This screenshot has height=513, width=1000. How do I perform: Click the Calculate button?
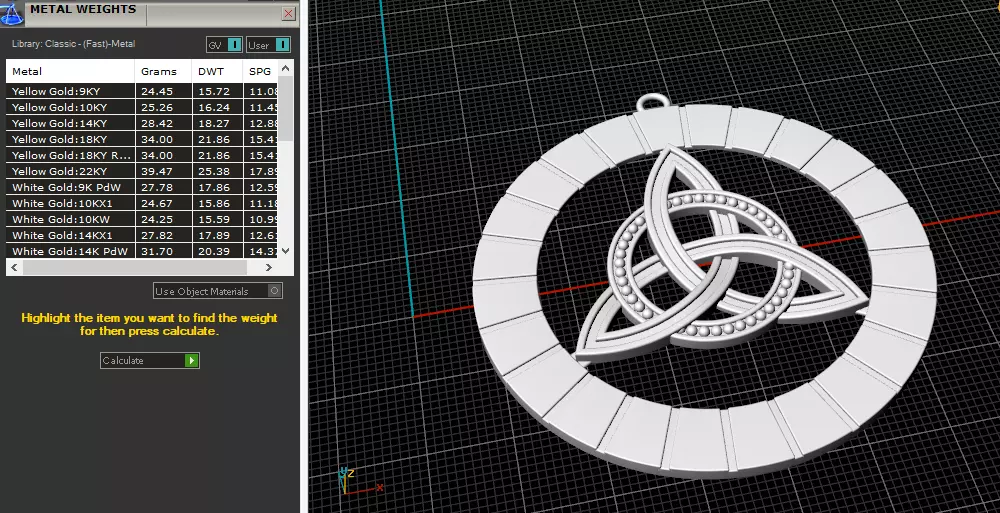[150, 361]
